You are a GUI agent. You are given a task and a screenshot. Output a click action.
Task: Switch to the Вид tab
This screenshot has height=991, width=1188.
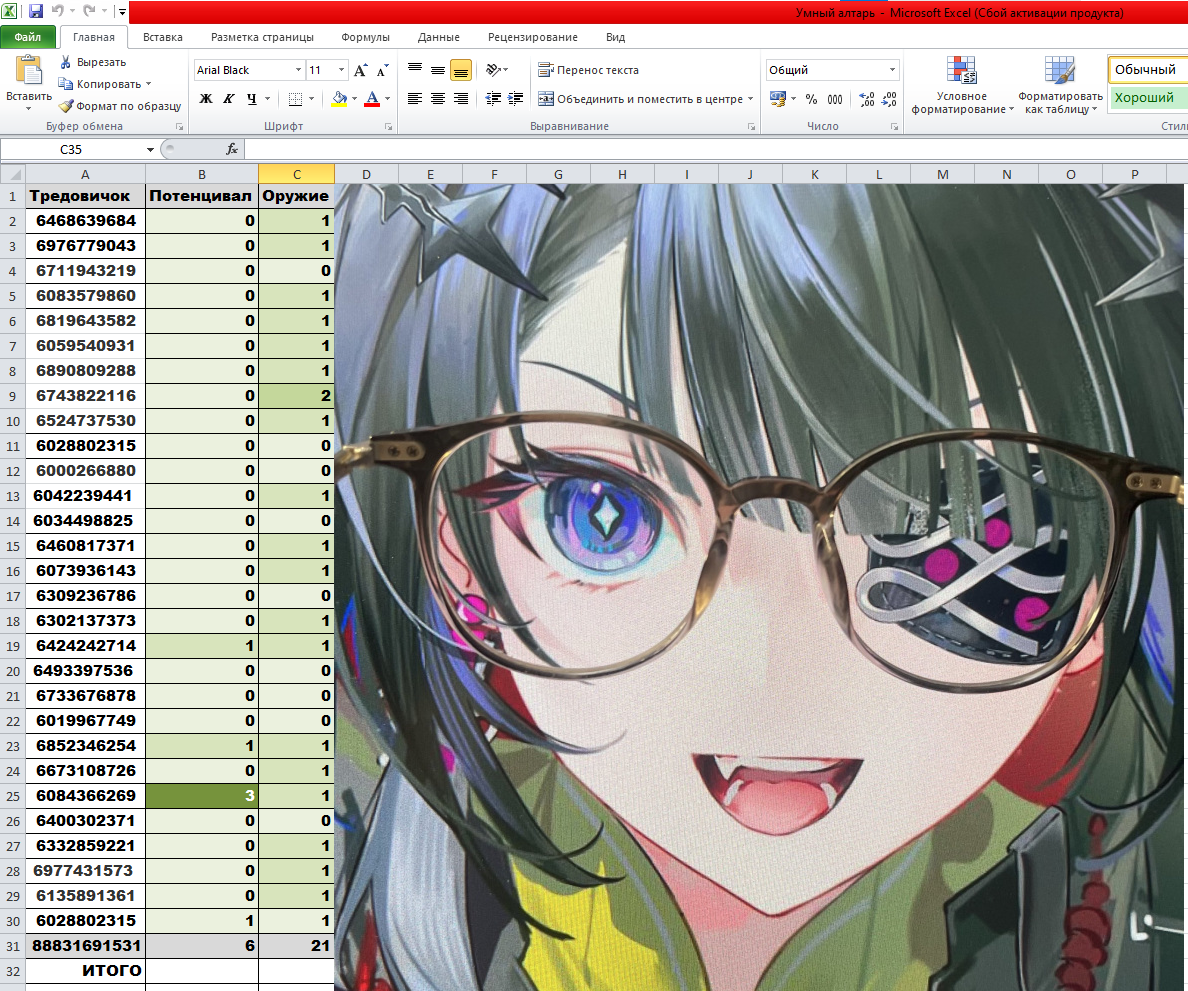615,37
